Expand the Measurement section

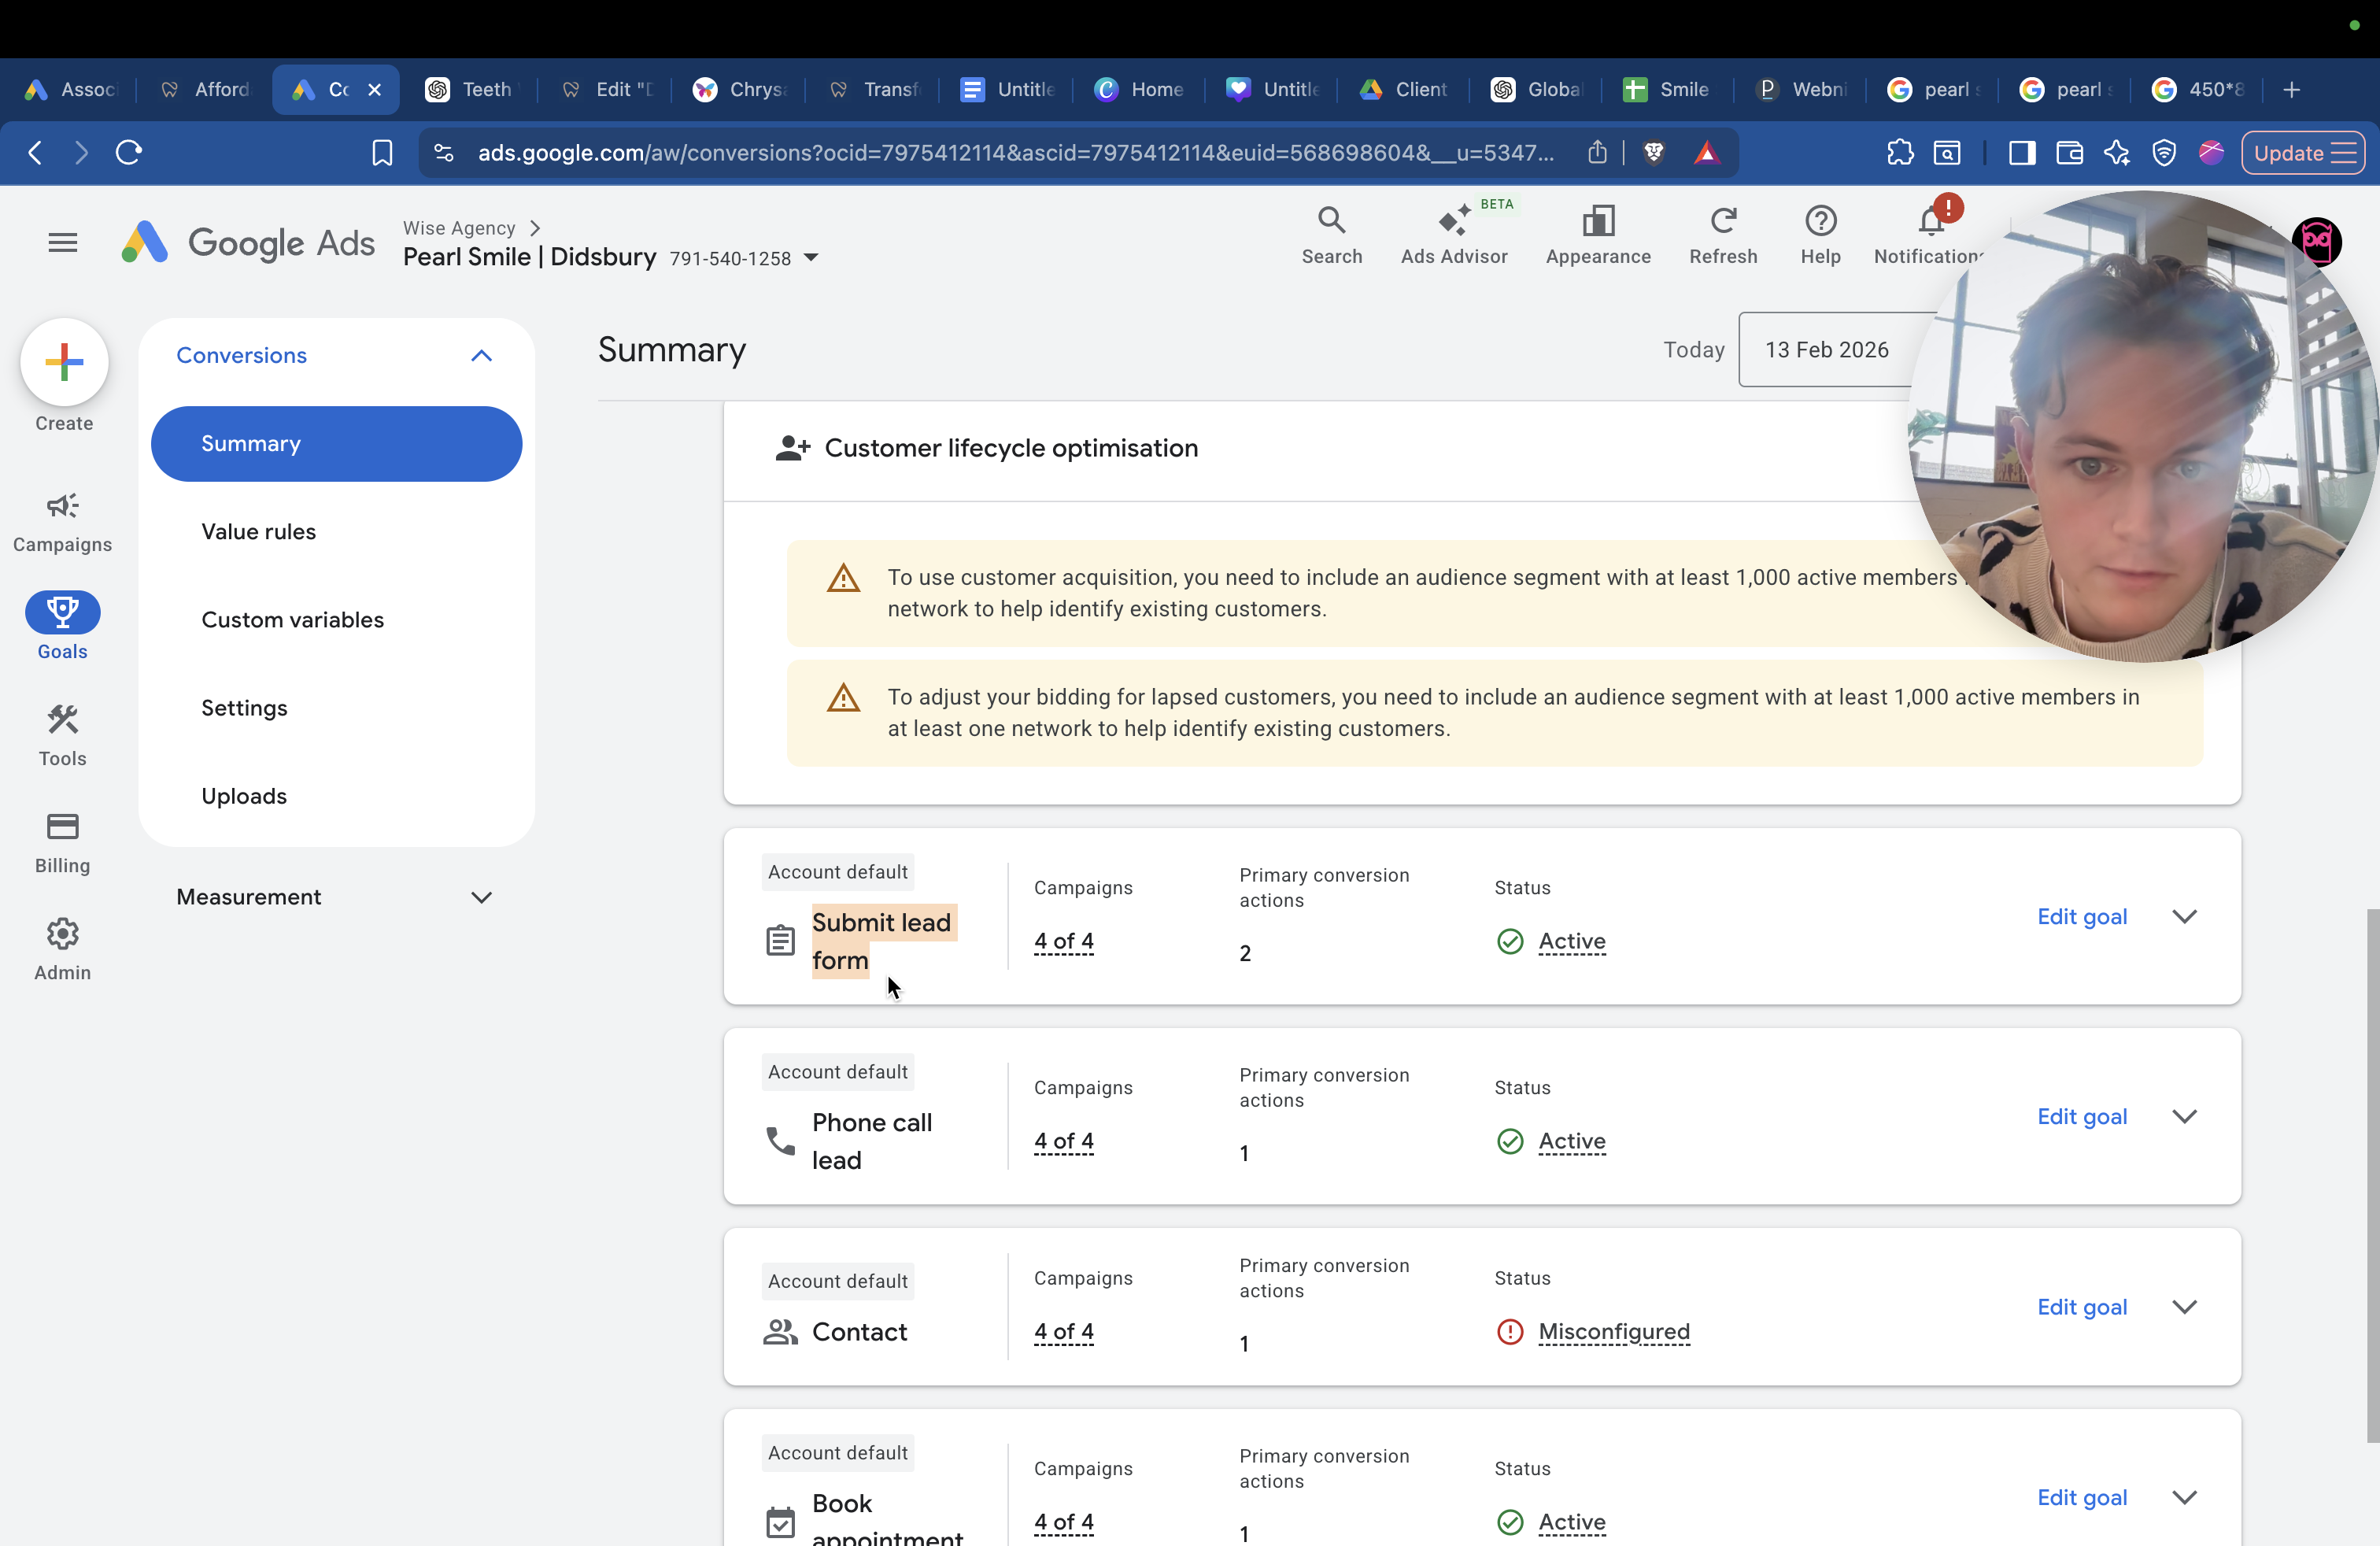[x=481, y=897]
